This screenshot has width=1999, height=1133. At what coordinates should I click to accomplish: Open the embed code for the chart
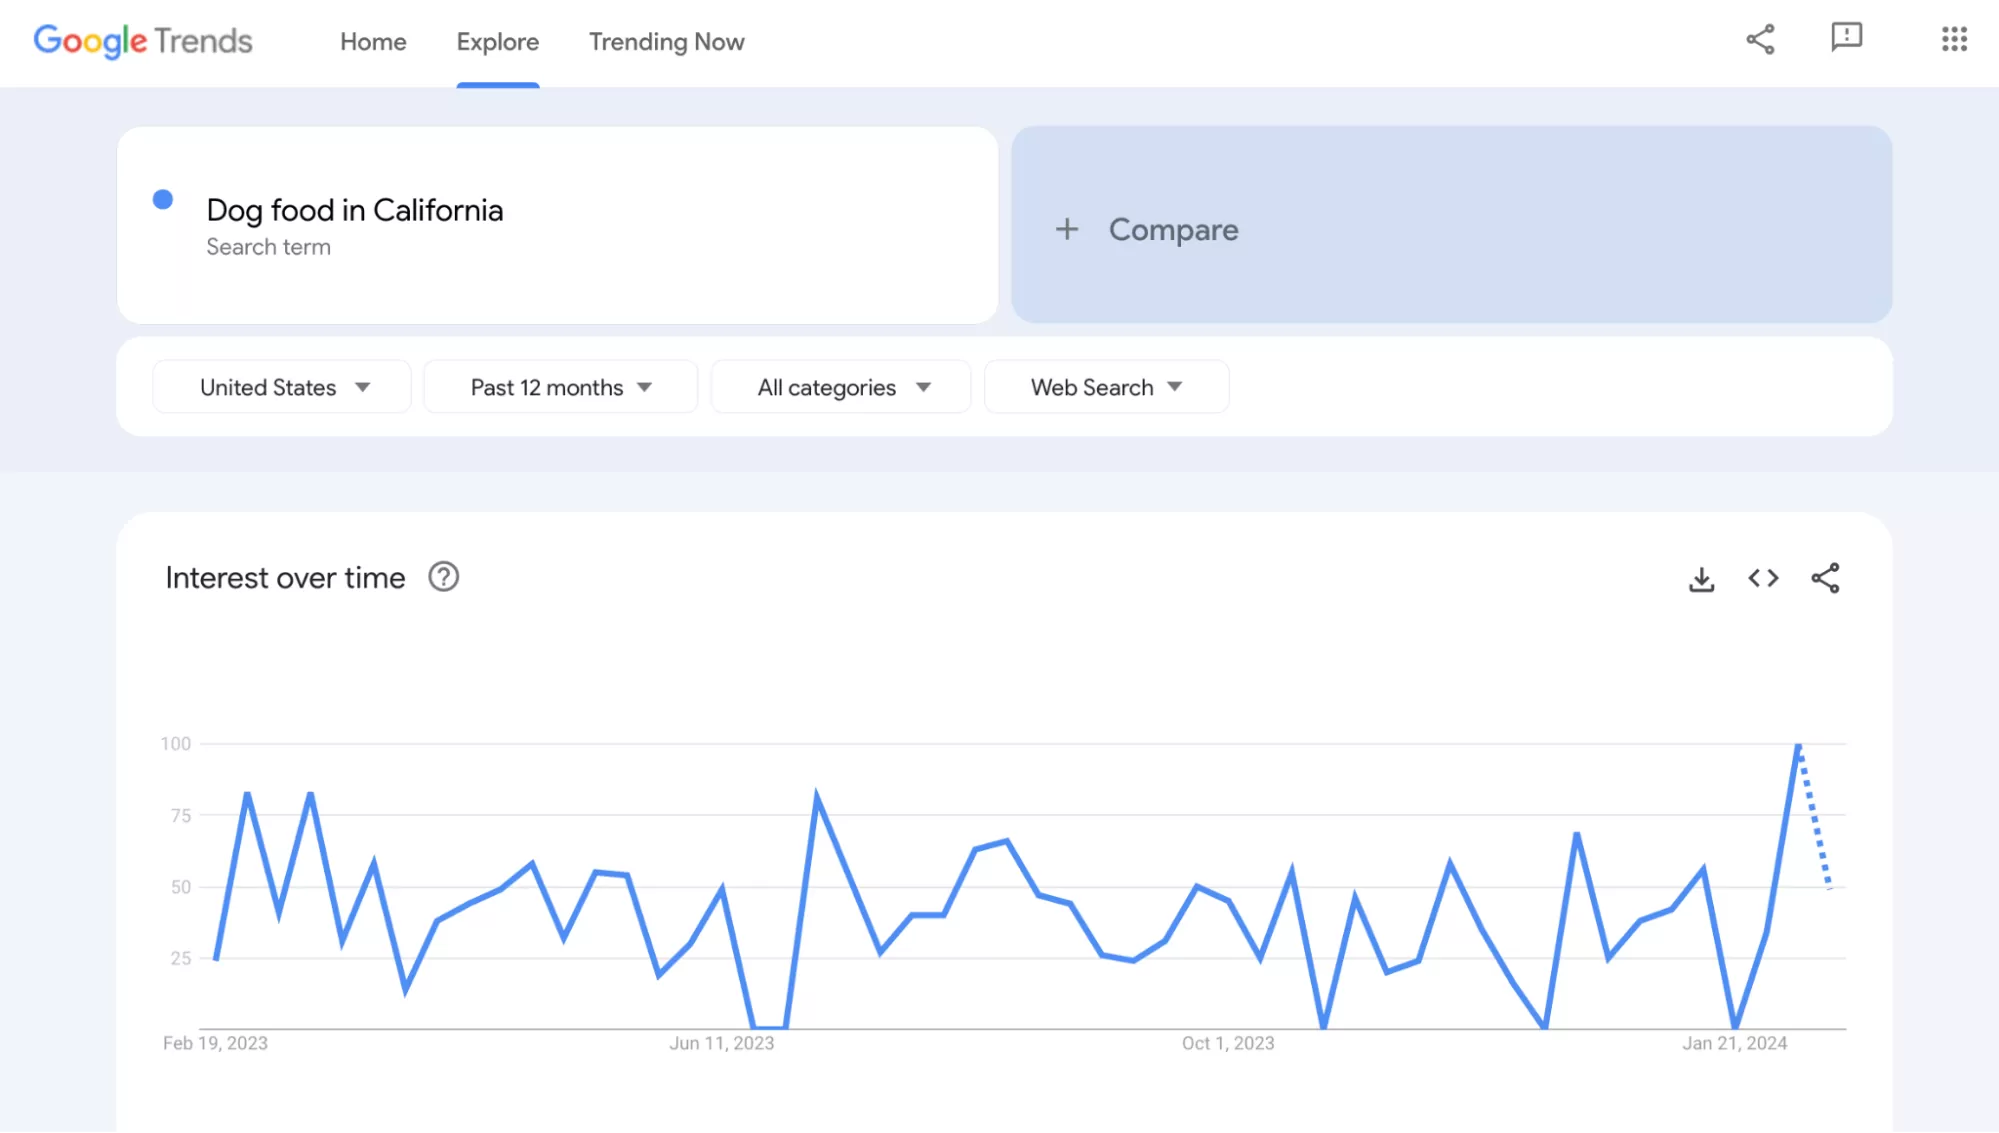tap(1763, 578)
